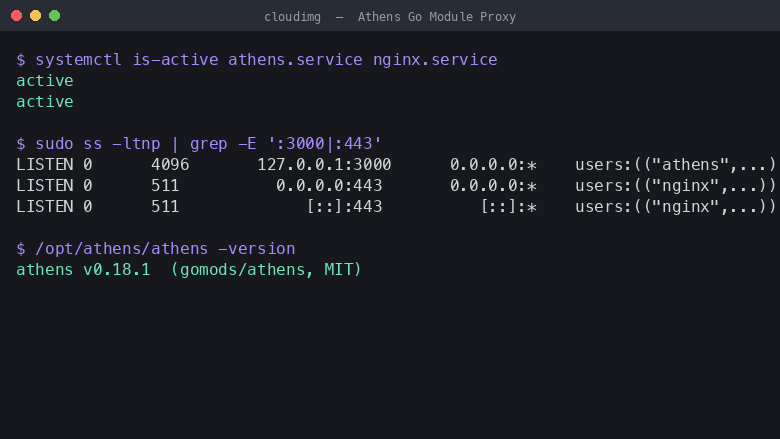This screenshot has width=780, height=439.
Task: Click the address '127.0.0.1:3000'
Action: pos(324,165)
